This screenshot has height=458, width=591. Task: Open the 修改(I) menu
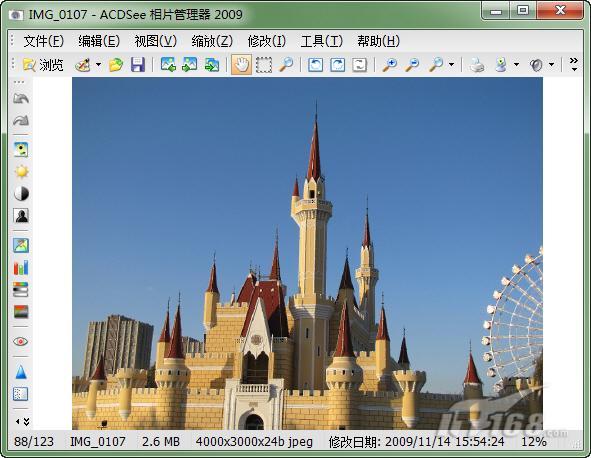pos(267,41)
